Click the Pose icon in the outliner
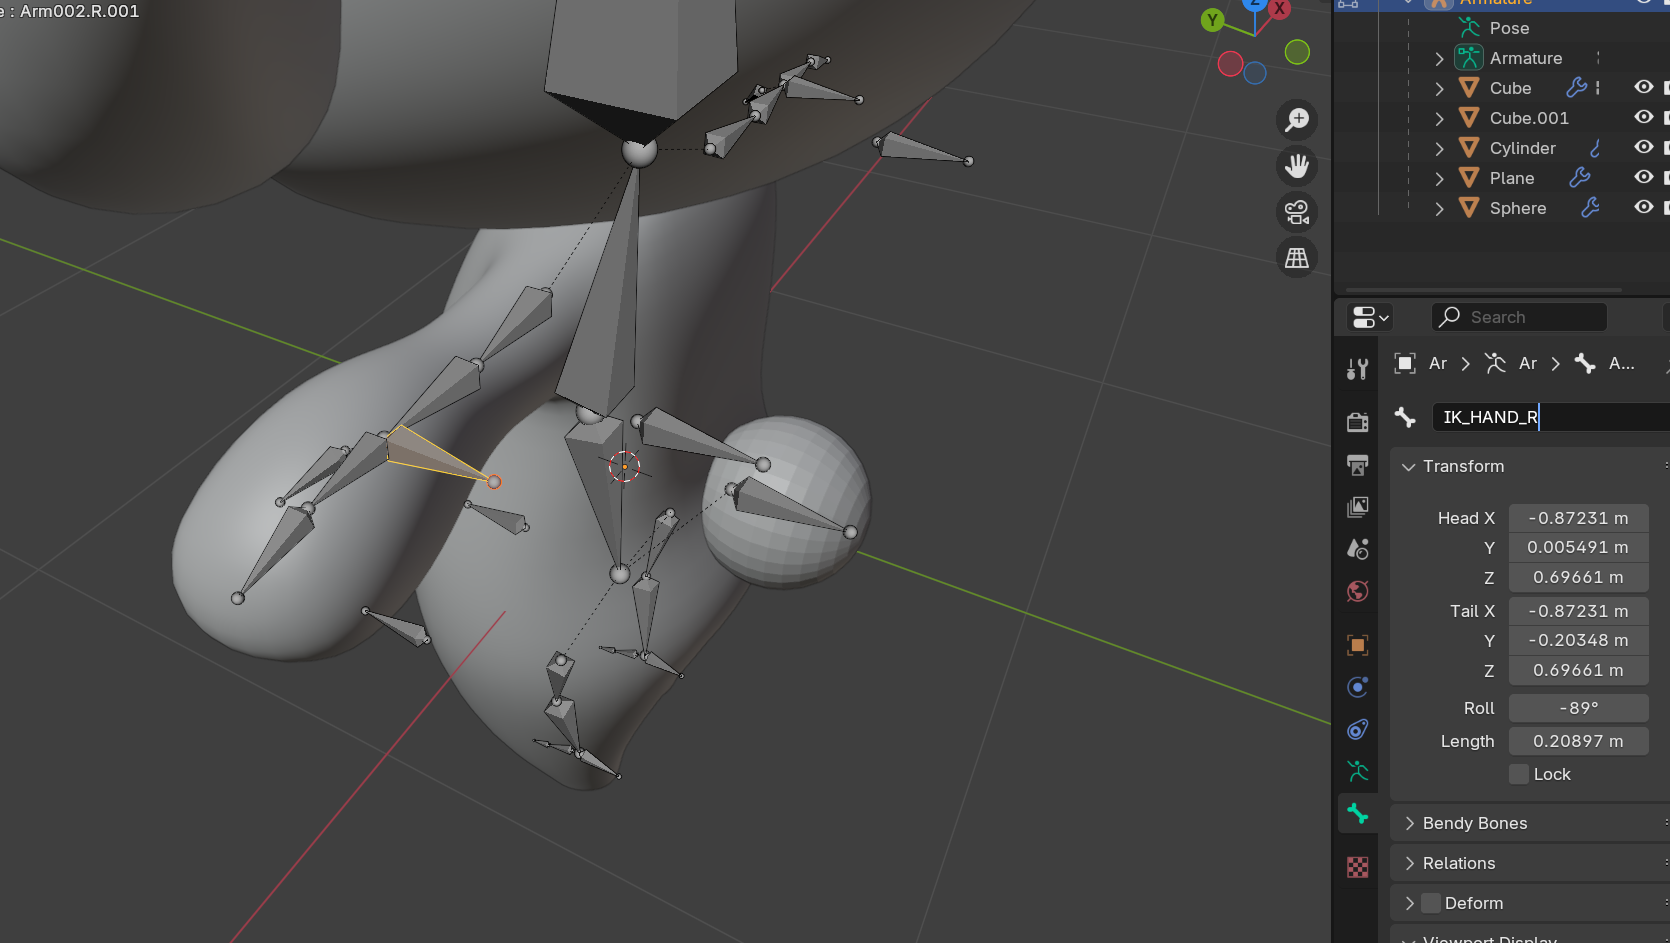This screenshot has width=1670, height=943. click(x=1469, y=28)
